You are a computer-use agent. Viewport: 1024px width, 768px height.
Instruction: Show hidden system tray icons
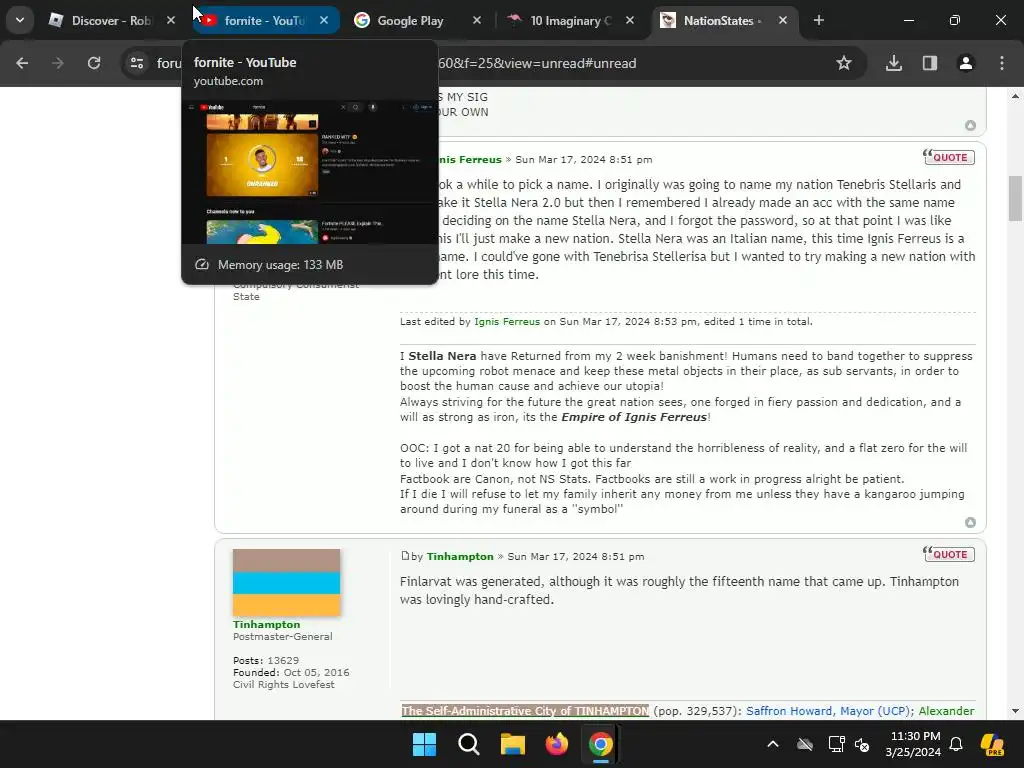click(x=773, y=744)
